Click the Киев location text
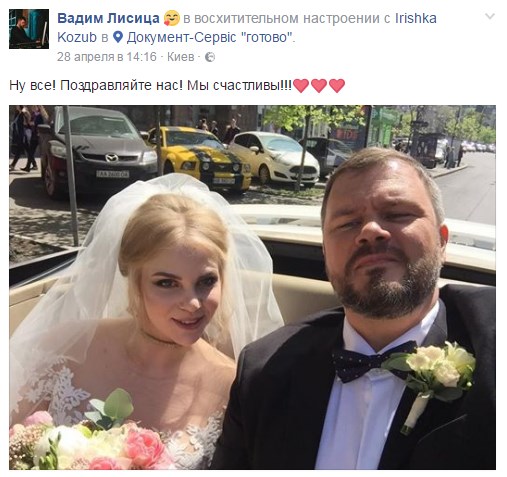Screen dimensions: 507x477 [x=181, y=57]
